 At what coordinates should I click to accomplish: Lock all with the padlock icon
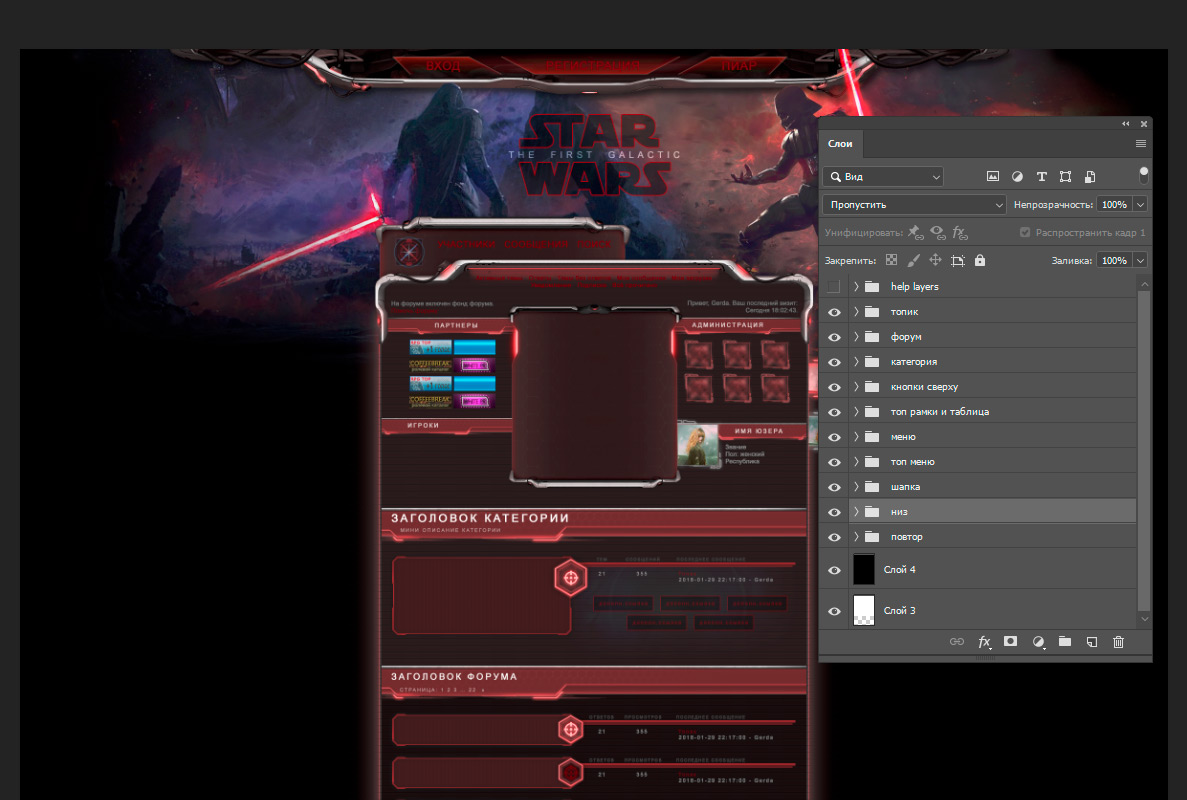(x=980, y=260)
